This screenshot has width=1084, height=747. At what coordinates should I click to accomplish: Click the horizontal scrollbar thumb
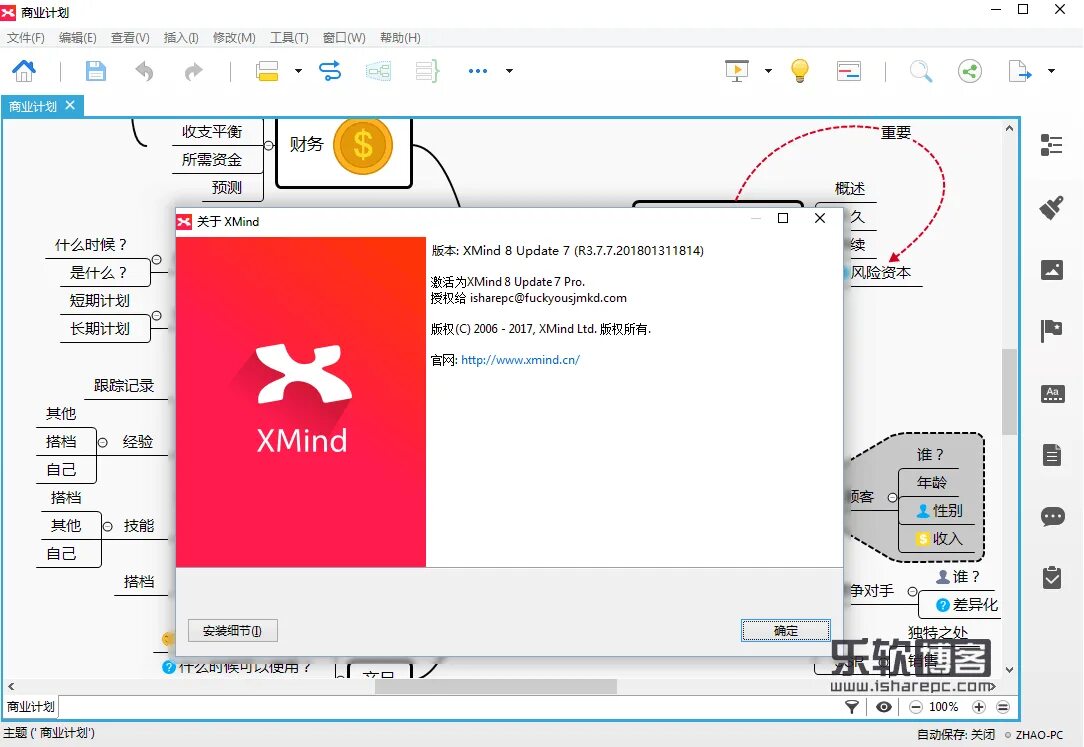496,686
